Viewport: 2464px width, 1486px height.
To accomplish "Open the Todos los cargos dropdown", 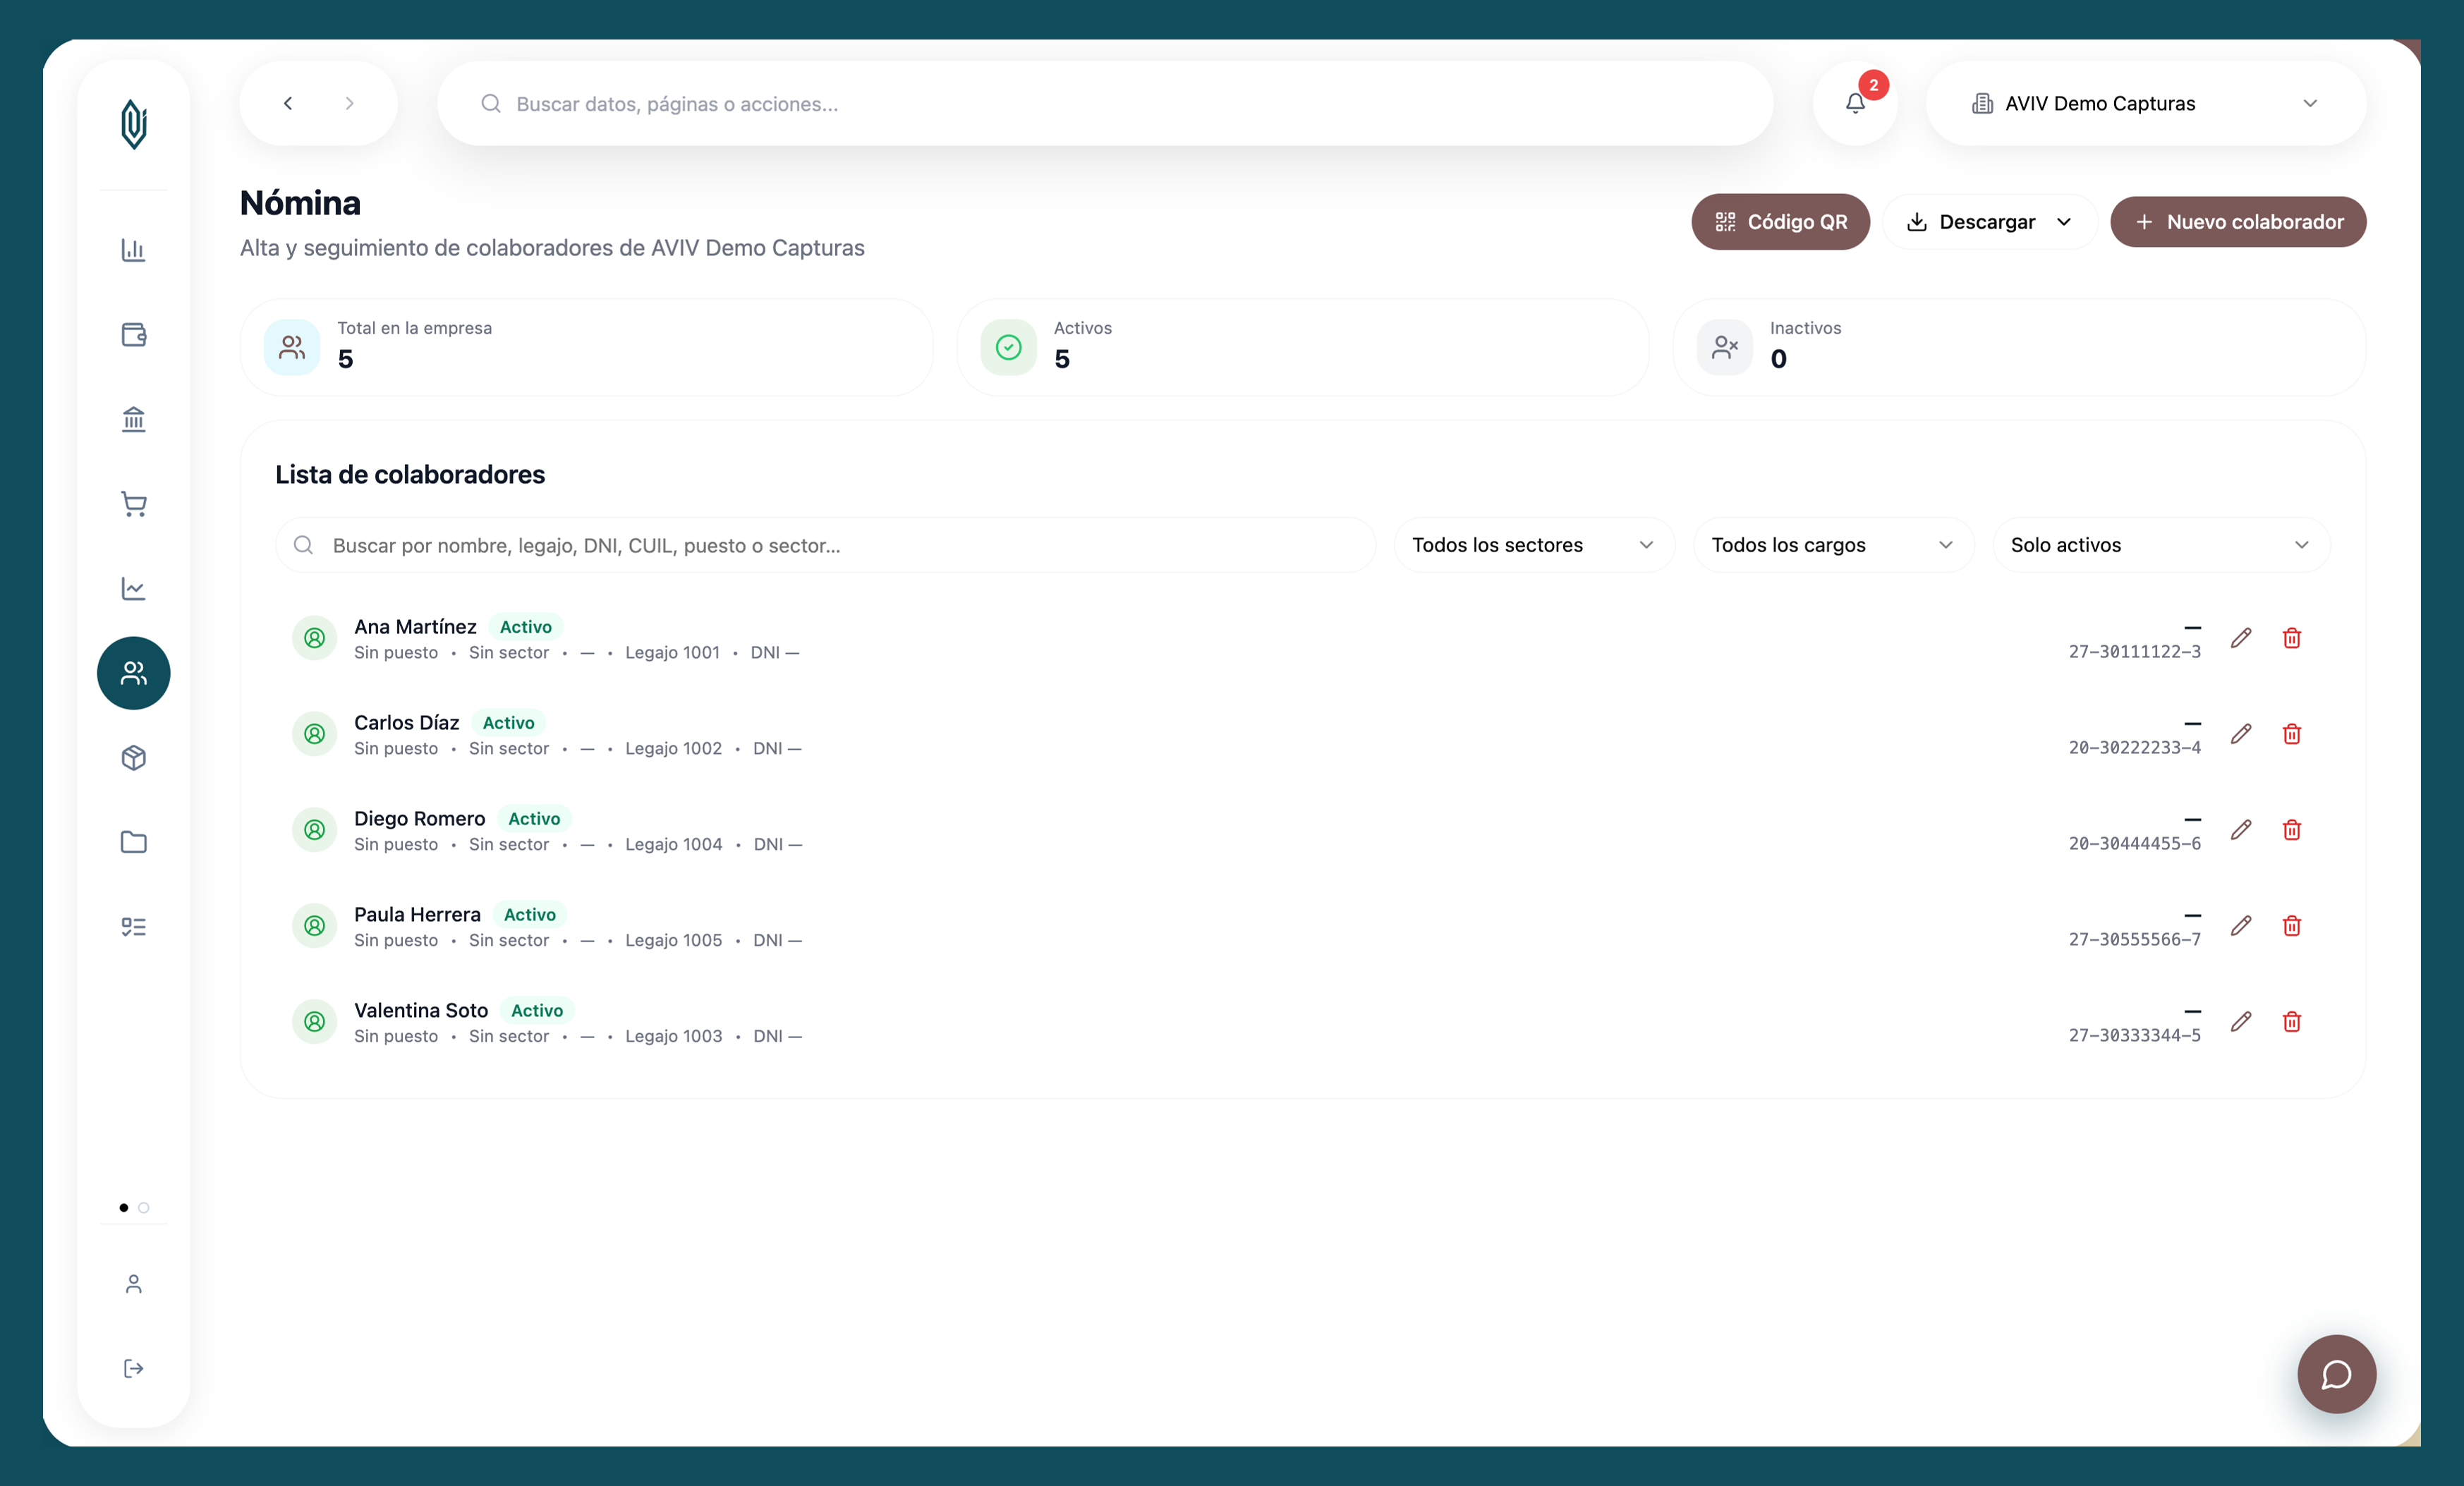I will tap(1833, 545).
